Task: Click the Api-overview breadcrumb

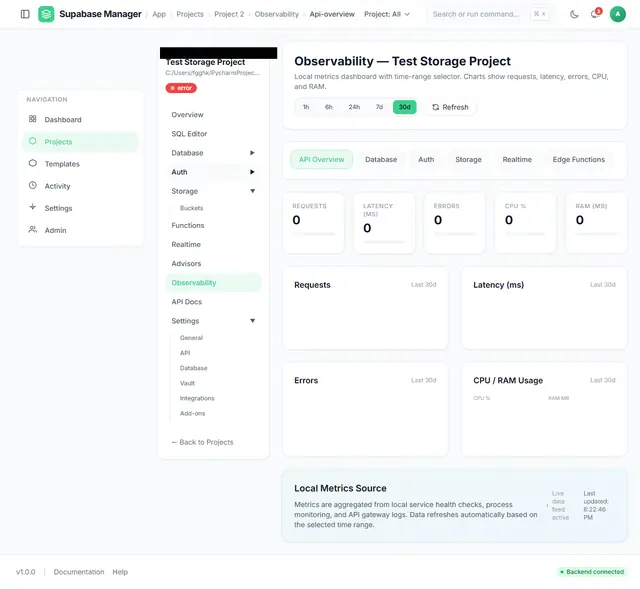Action: click(332, 14)
